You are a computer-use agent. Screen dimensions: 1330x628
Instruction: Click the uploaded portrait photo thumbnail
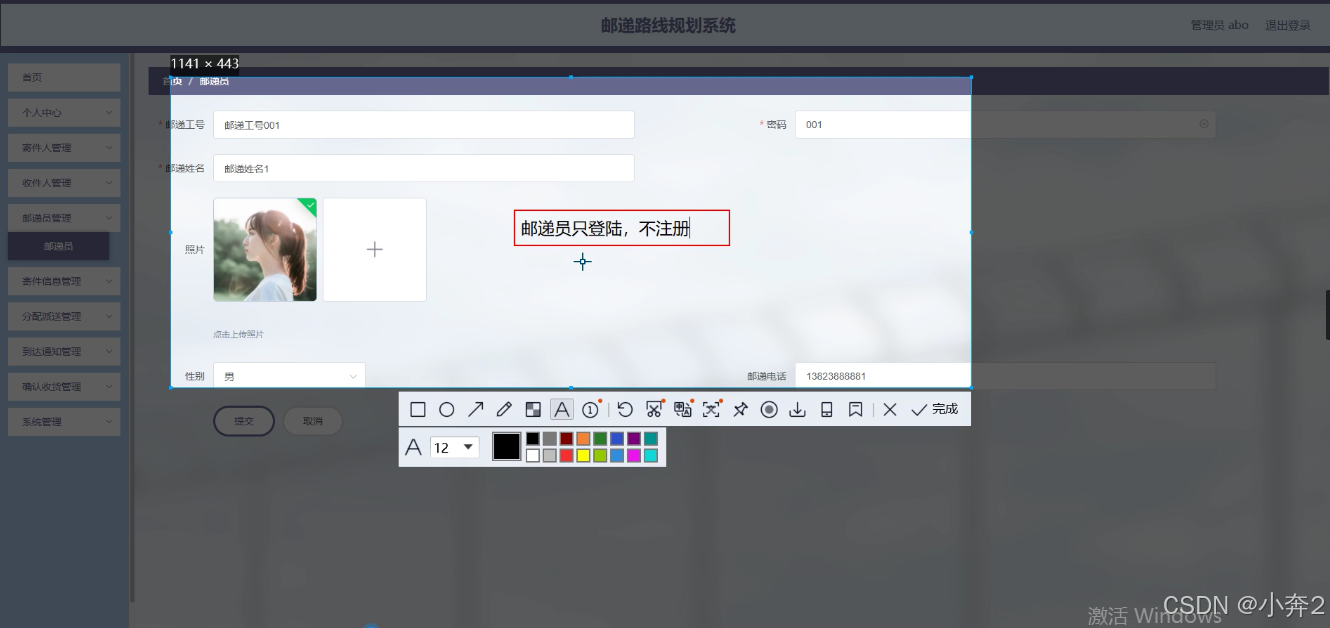pyautogui.click(x=264, y=249)
